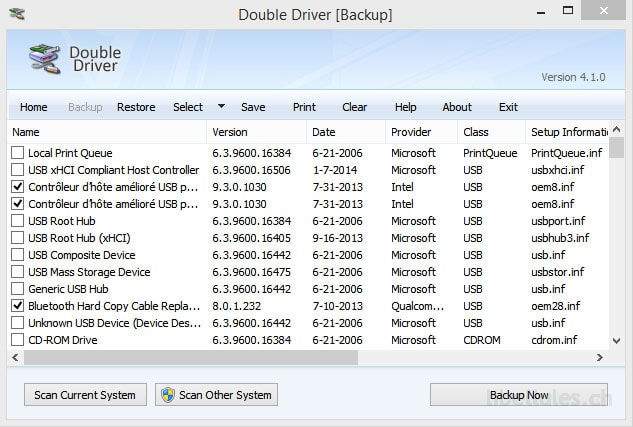
Task: Click Scan Current System button
Action: 85,395
